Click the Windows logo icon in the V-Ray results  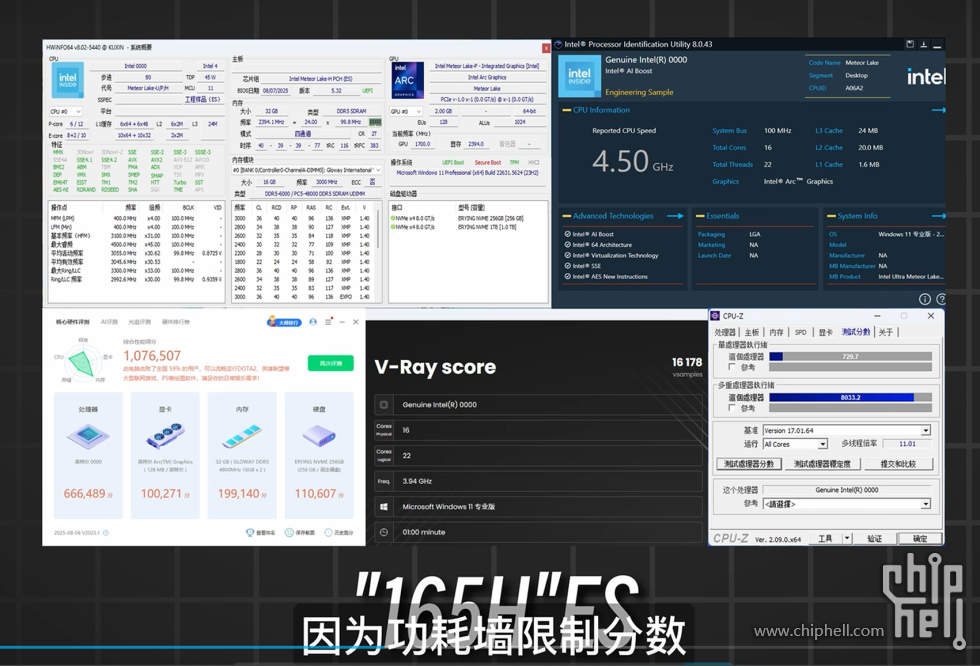(384, 507)
